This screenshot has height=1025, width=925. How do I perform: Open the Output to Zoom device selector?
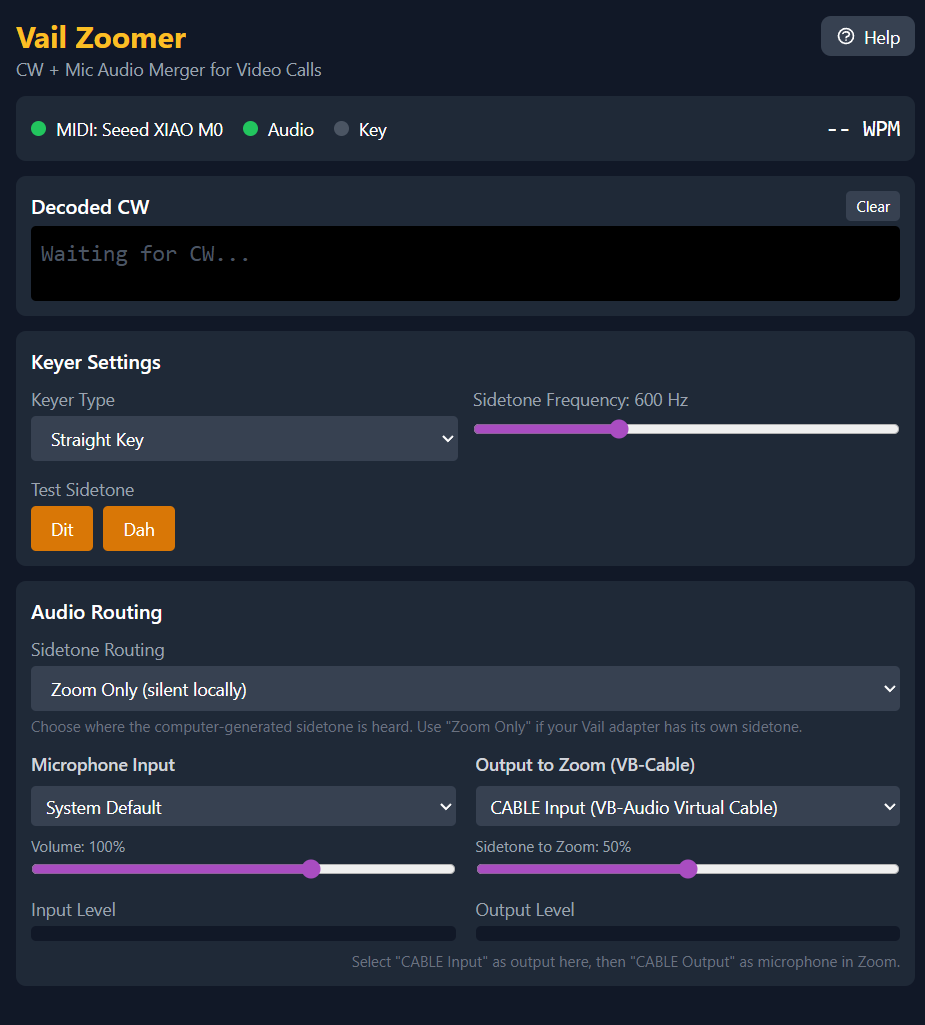687,806
